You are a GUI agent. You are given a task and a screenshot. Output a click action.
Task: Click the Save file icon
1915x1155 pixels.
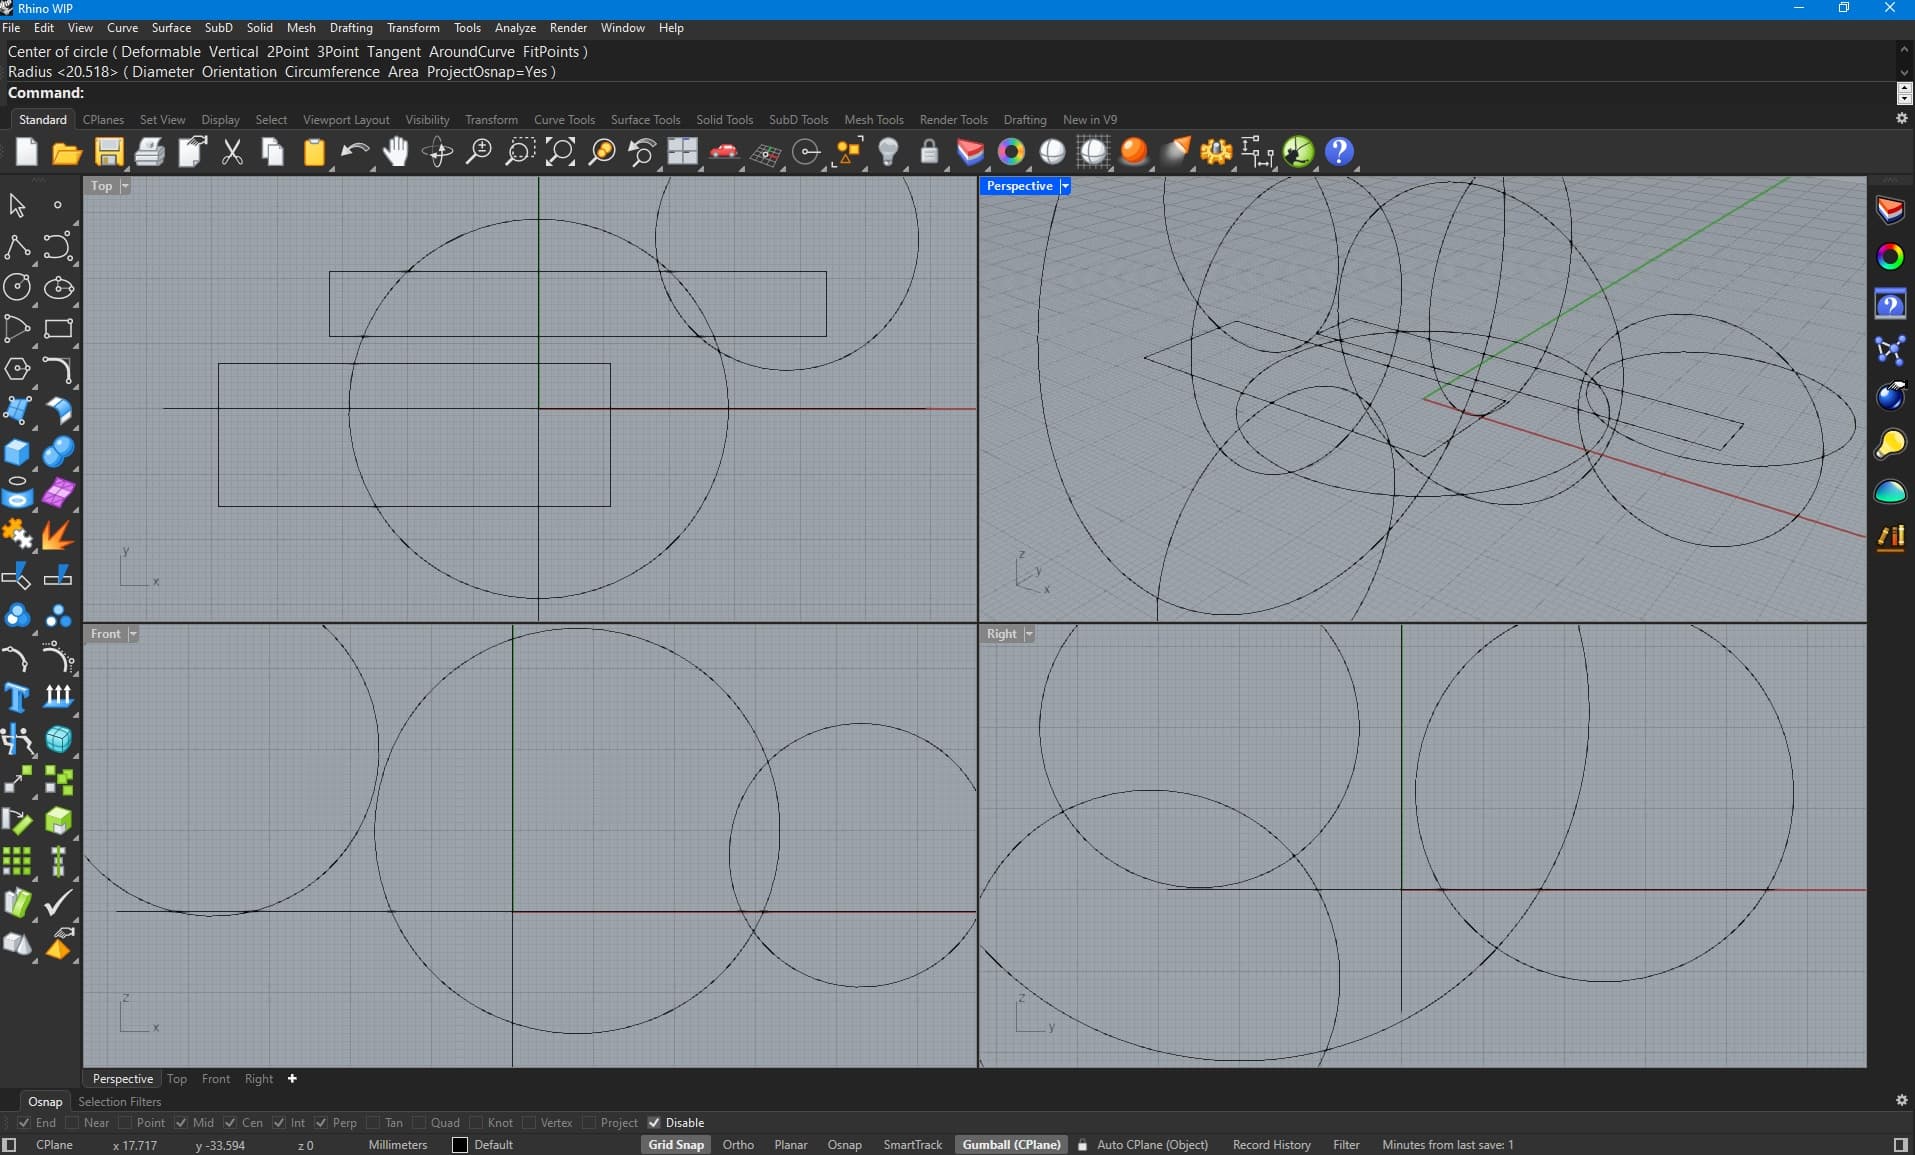tap(108, 152)
